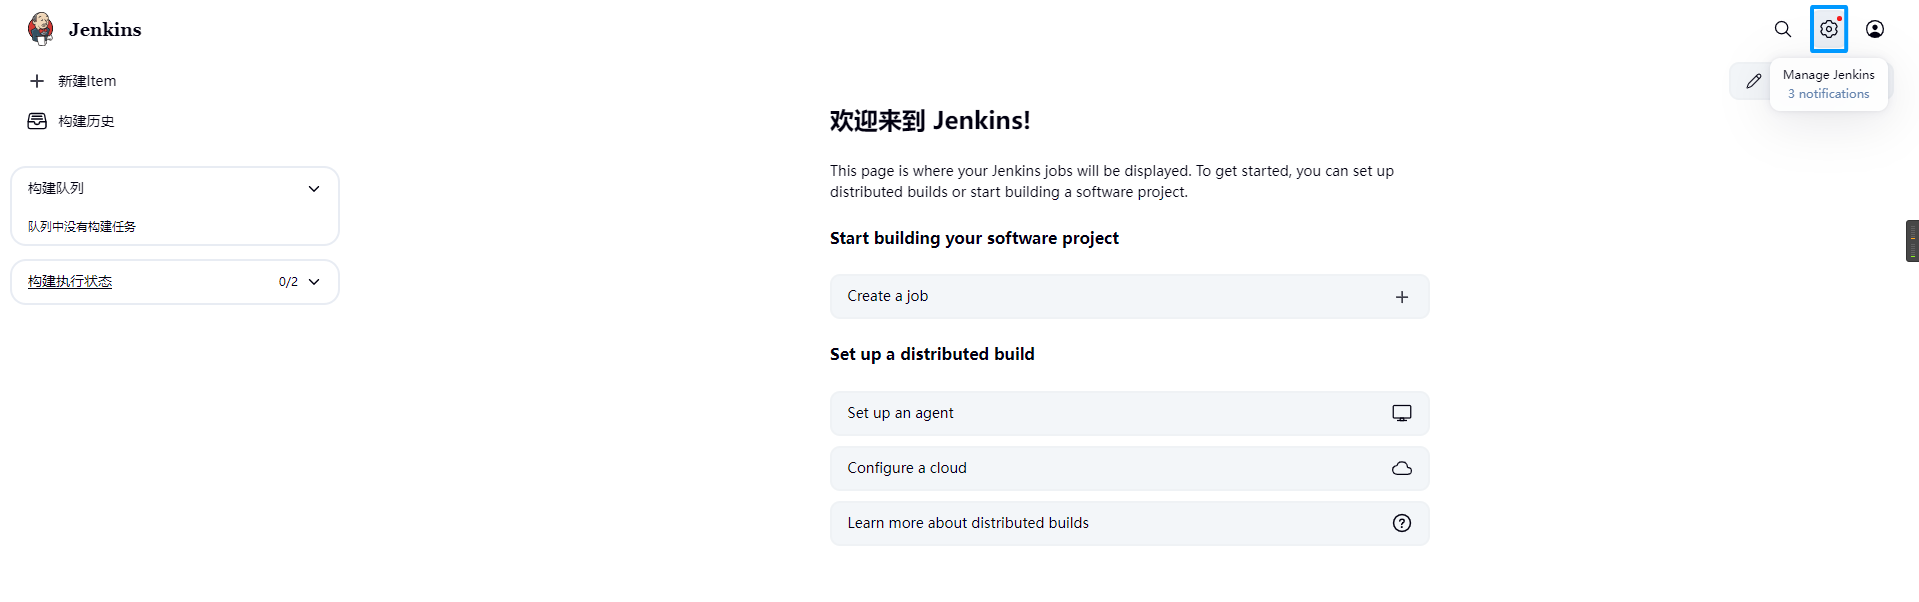Click the 构建历史 tray icon
1919x602 pixels.
coord(37,121)
